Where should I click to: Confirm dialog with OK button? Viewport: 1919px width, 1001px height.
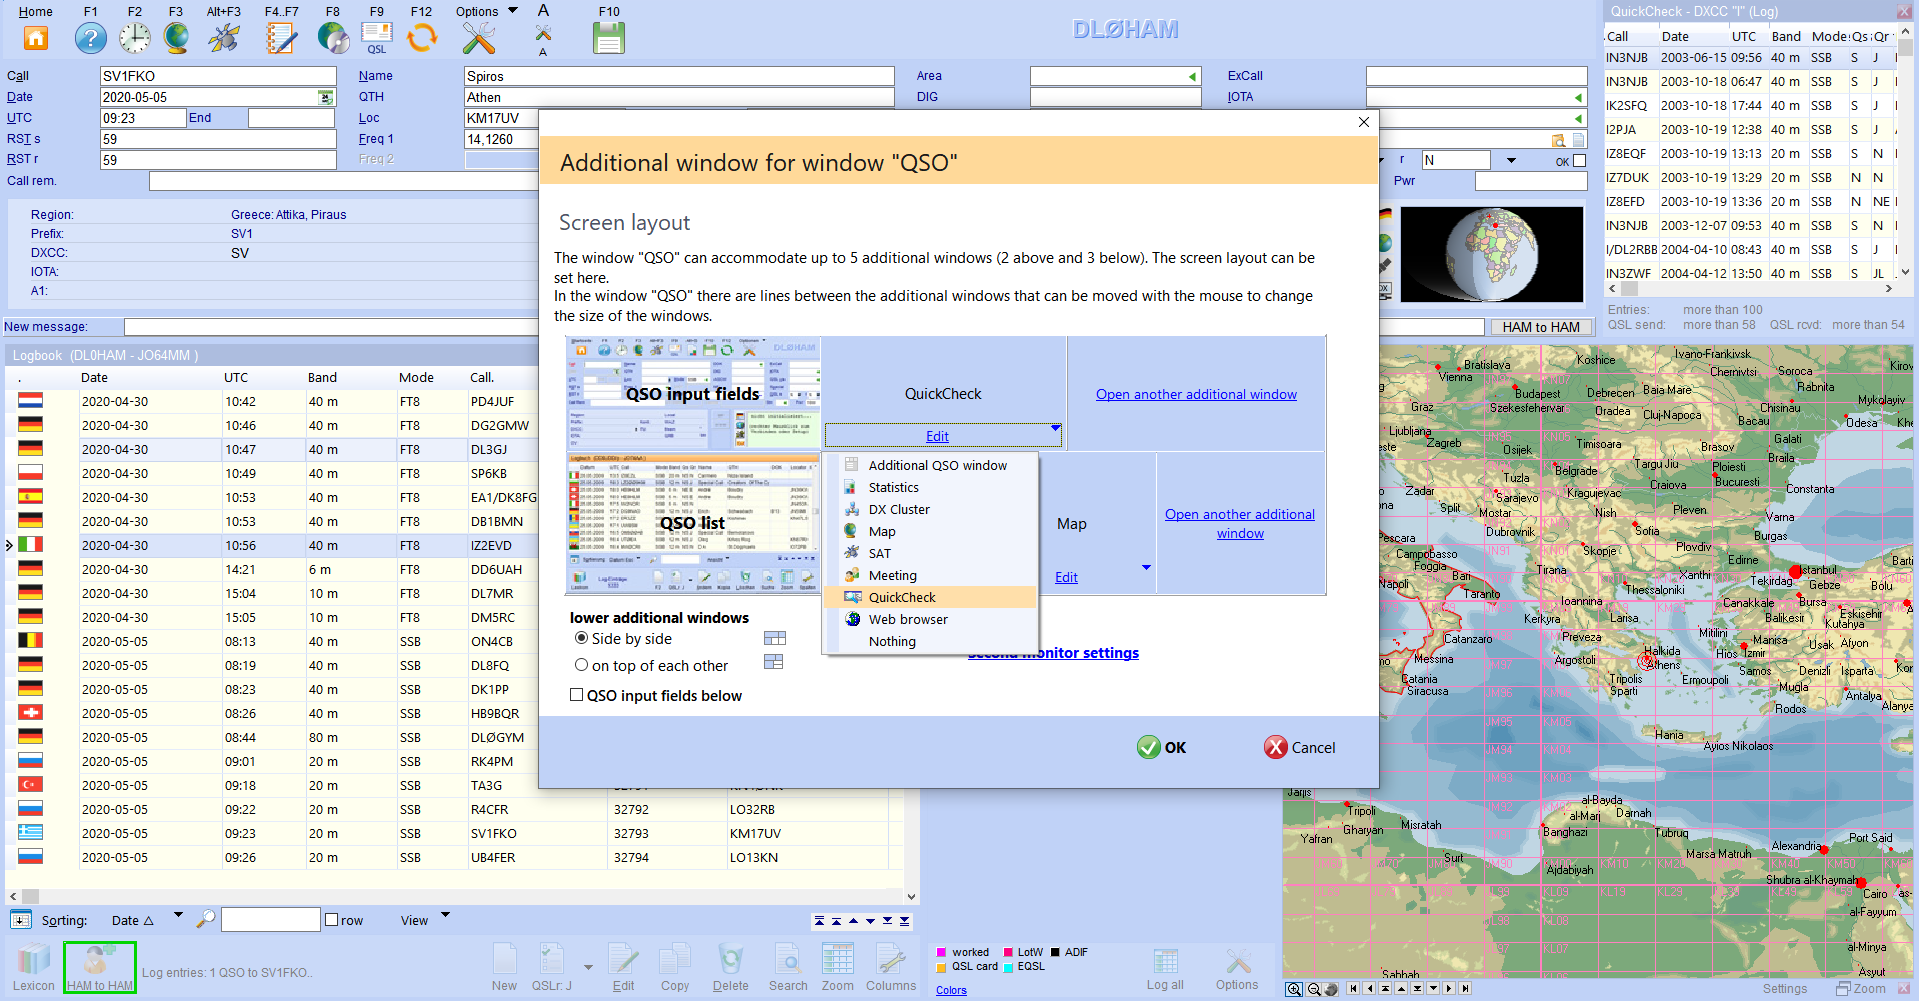tap(1161, 747)
